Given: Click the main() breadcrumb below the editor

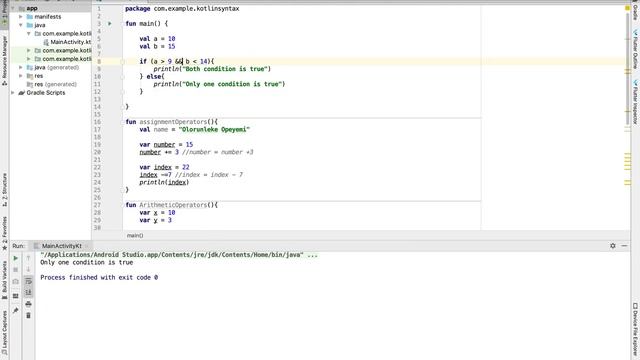Looking at the screenshot, I should pyautogui.click(x=135, y=236).
